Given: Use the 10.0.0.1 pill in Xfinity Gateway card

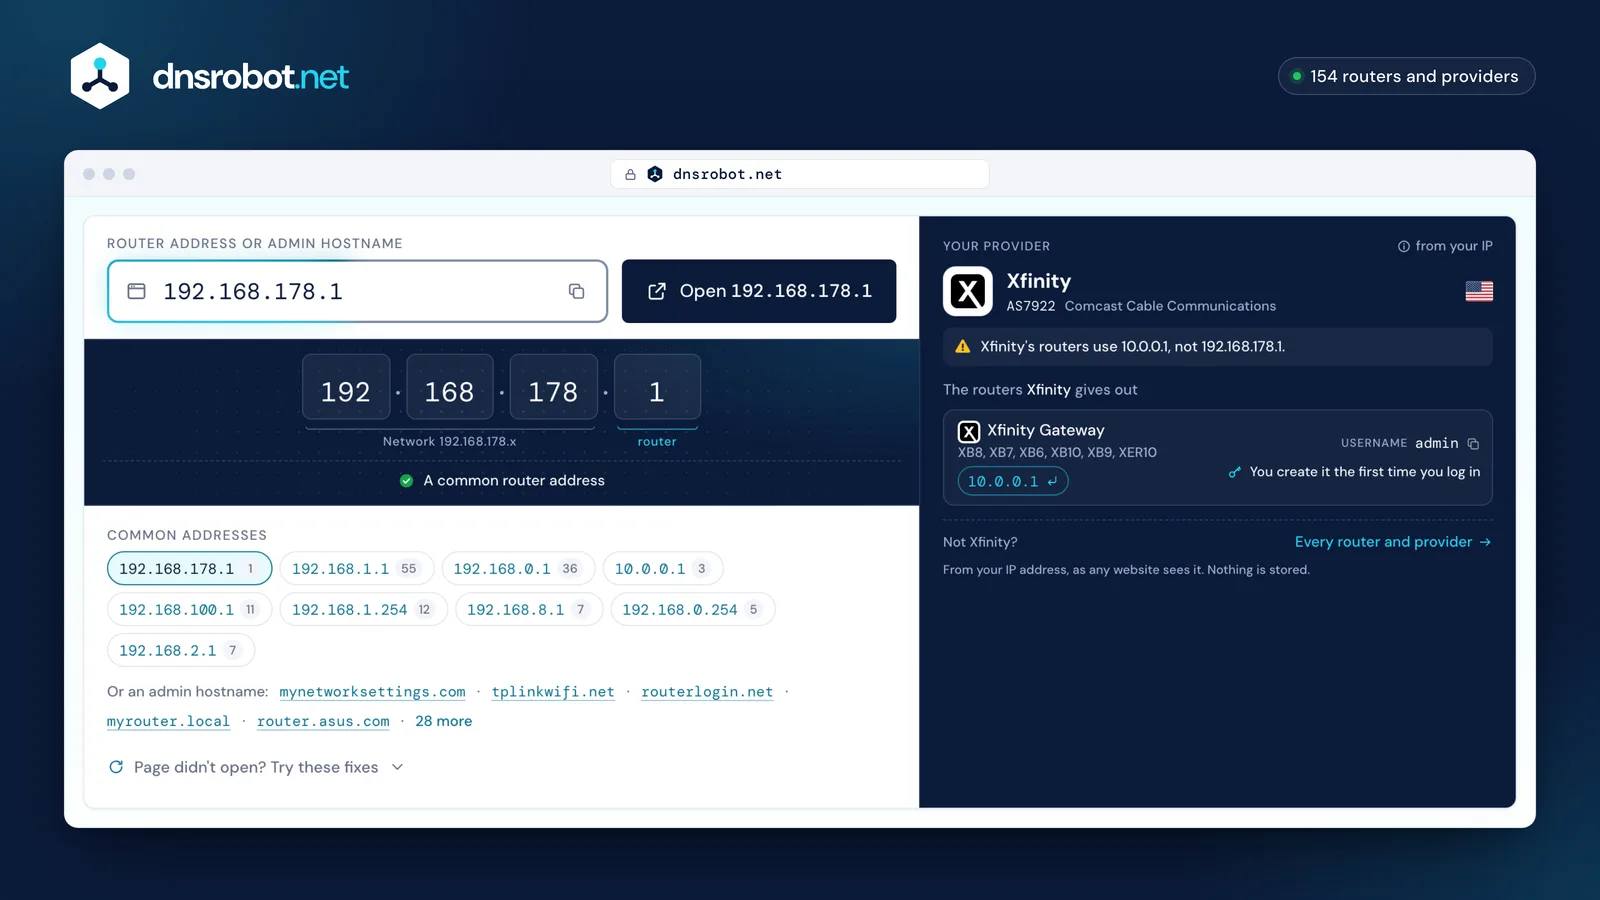Looking at the screenshot, I should point(1013,481).
